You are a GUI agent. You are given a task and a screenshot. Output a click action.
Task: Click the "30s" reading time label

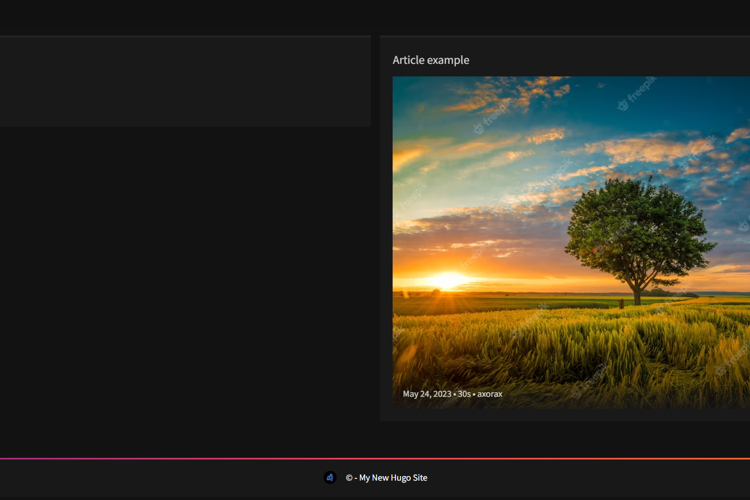[x=464, y=394]
